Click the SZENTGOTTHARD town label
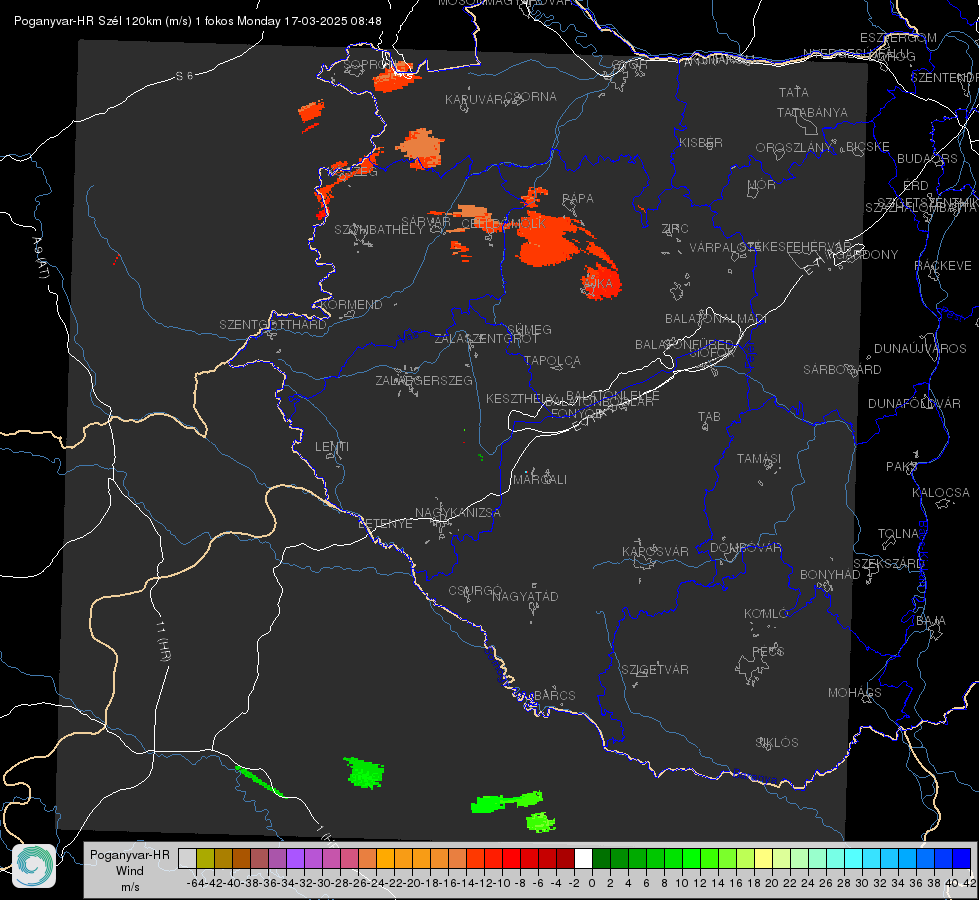This screenshot has height=900, width=979. coord(273,325)
